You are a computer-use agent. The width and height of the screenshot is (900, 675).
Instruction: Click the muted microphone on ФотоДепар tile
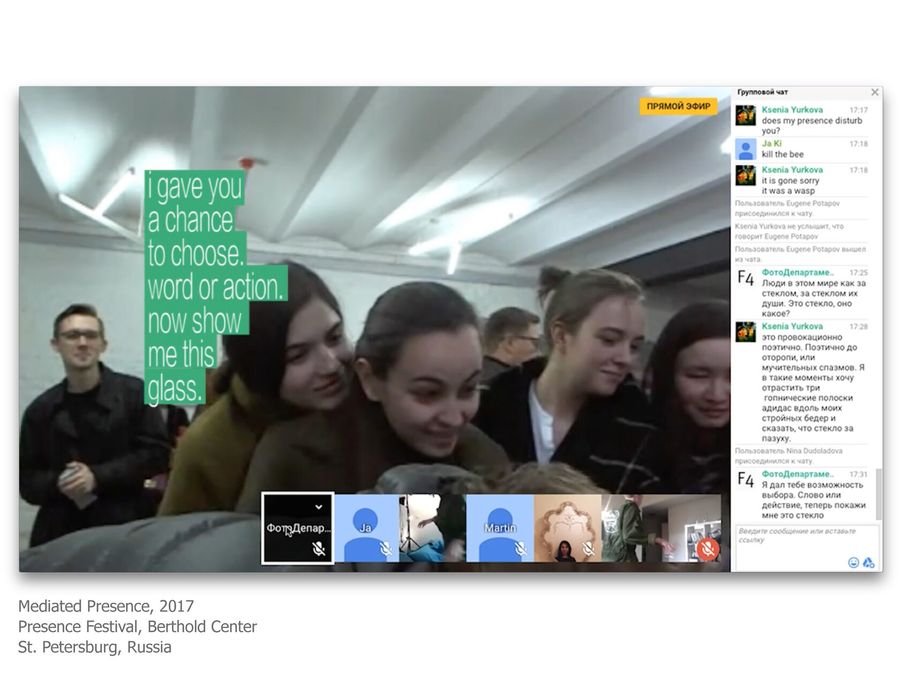(x=319, y=549)
